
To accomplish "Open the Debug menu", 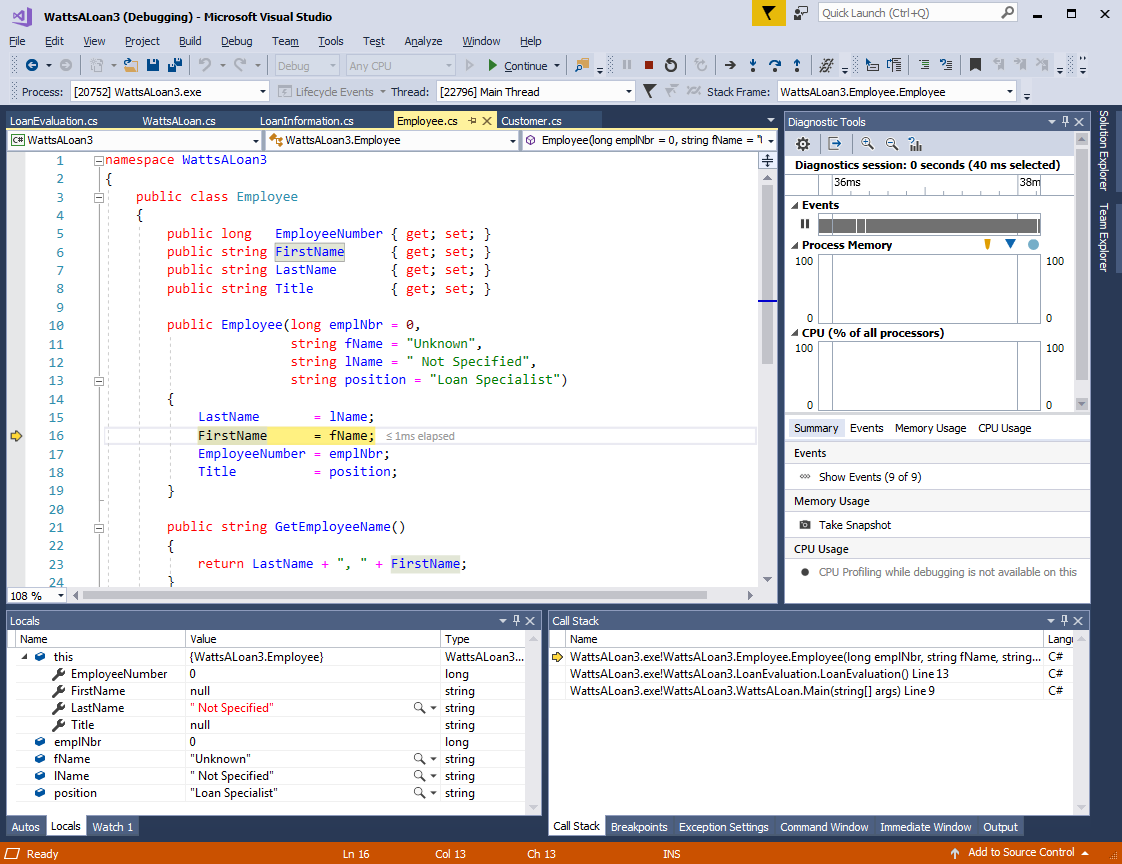I will coord(236,41).
